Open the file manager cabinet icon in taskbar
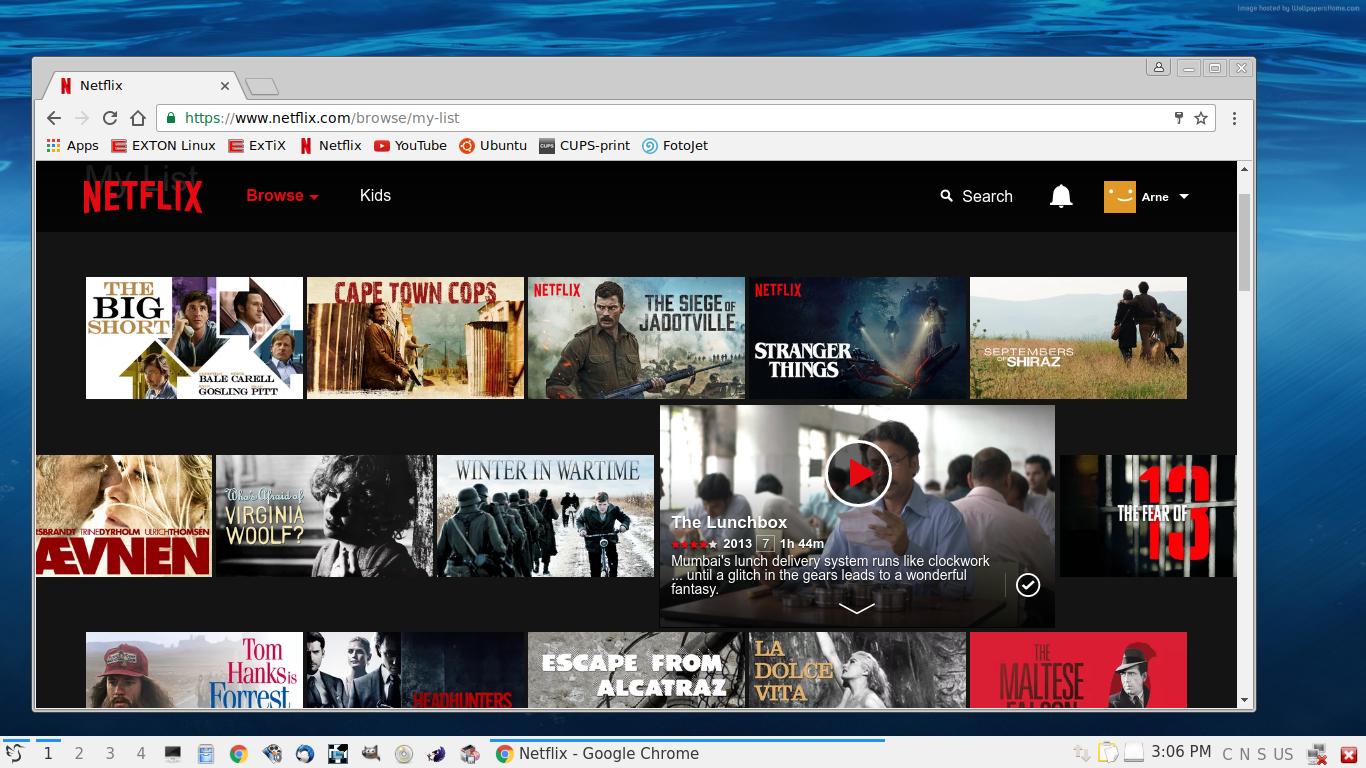 [x=206, y=754]
